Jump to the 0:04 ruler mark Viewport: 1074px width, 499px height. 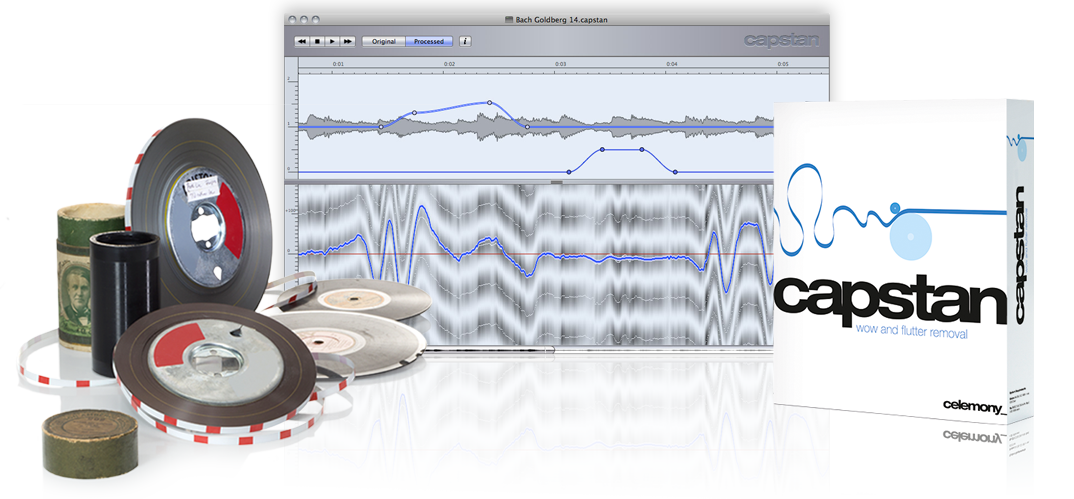pyautogui.click(x=672, y=64)
